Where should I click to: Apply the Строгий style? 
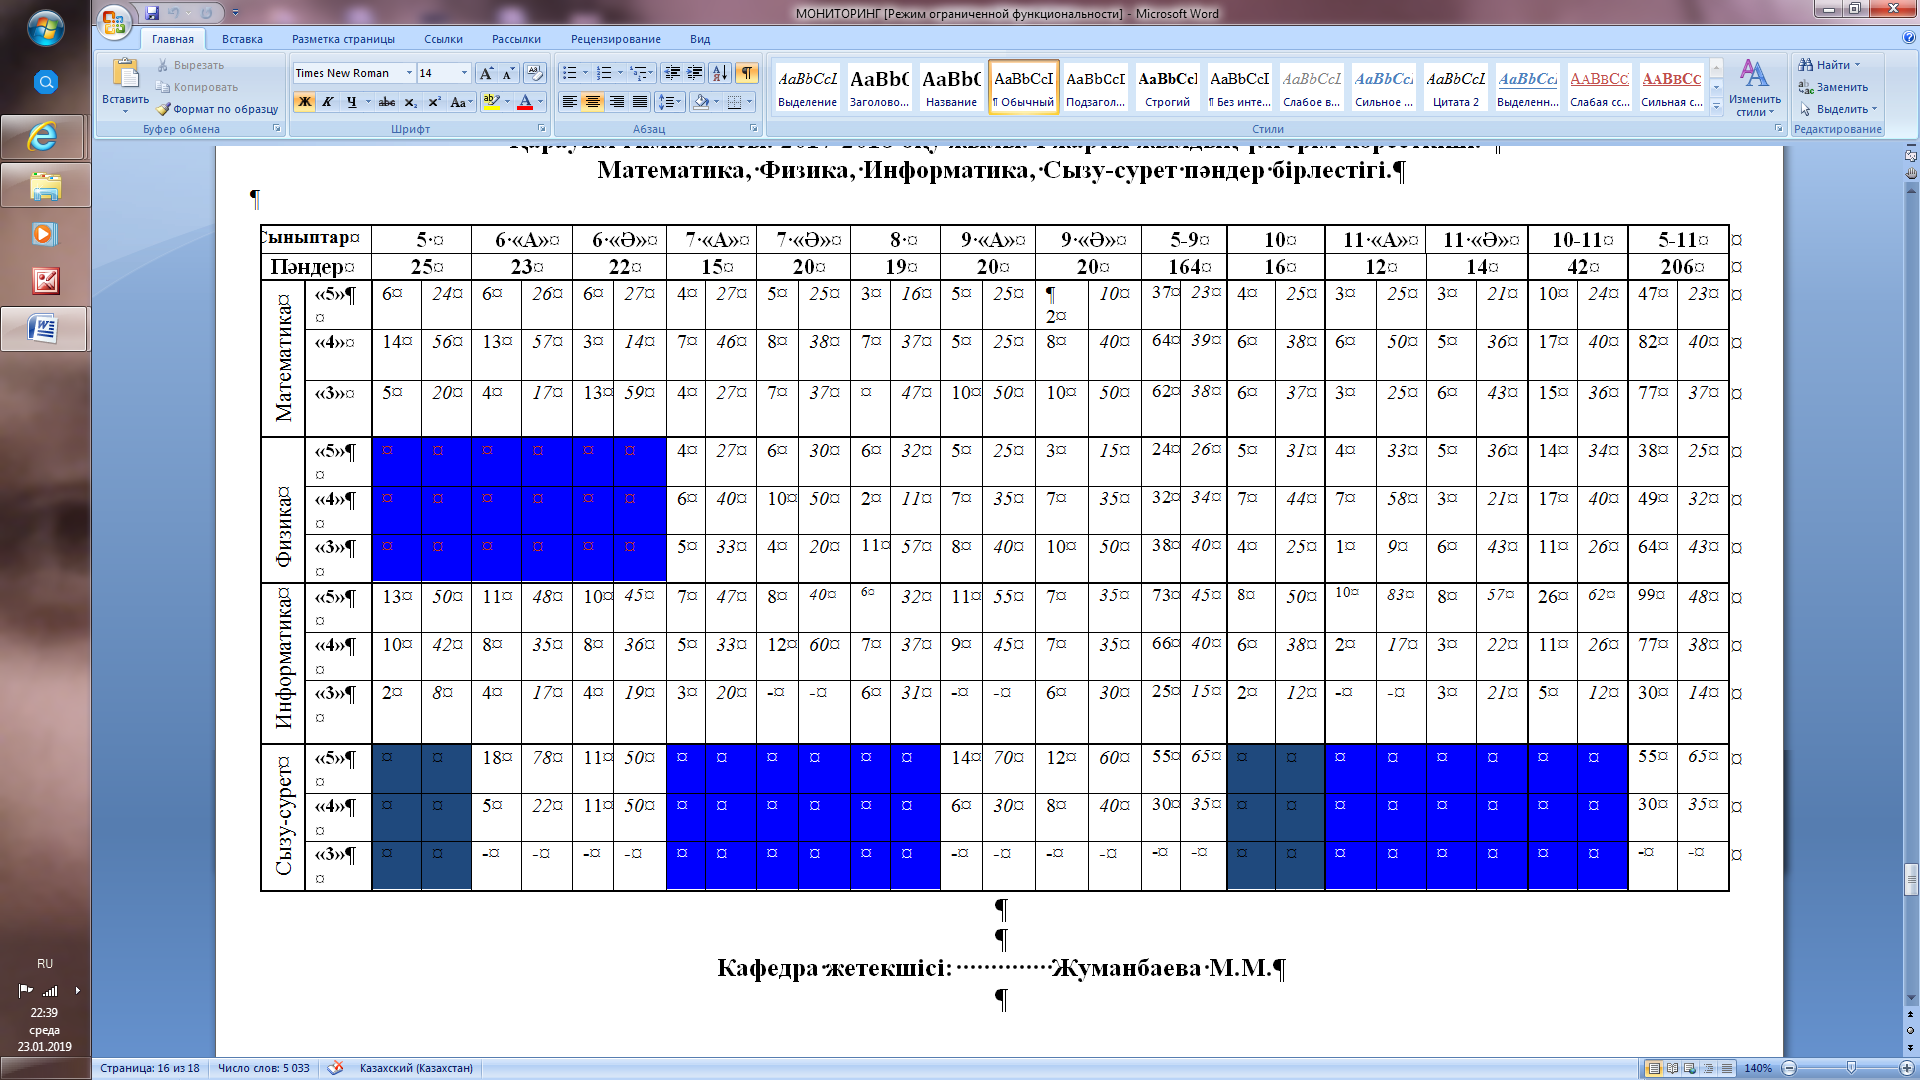(1167, 88)
